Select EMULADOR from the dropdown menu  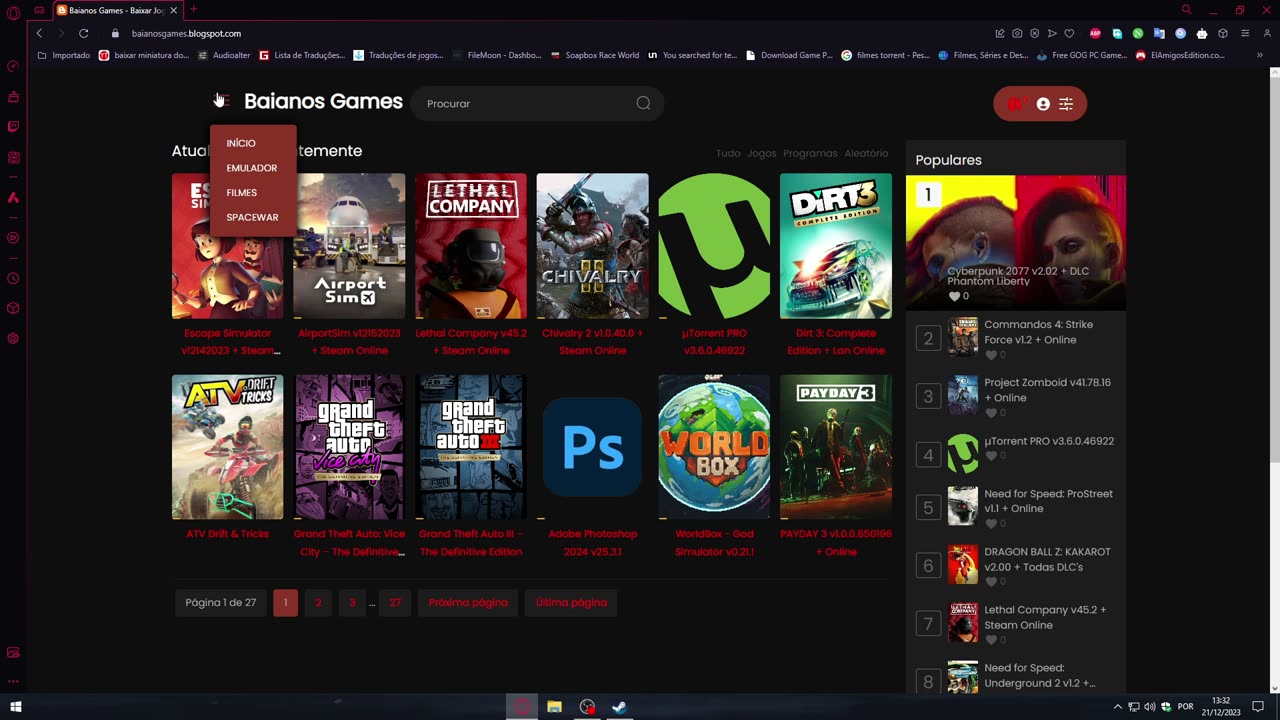(252, 168)
